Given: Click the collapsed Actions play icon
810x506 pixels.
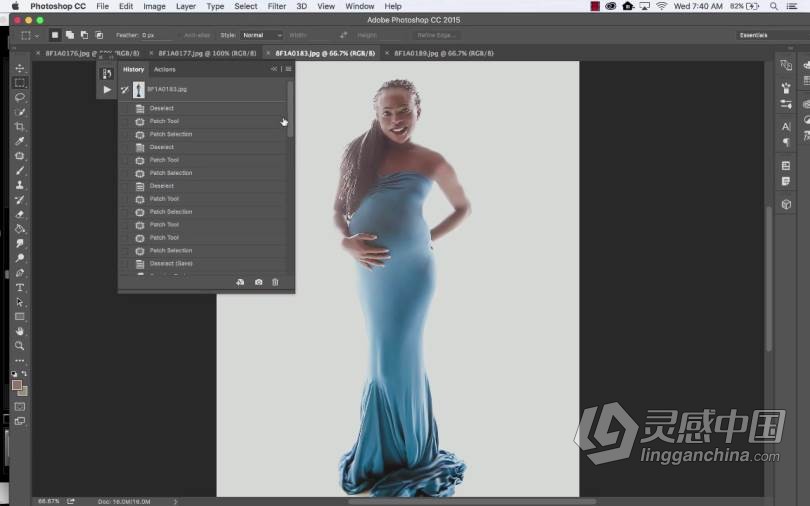Looking at the screenshot, I should pos(106,90).
